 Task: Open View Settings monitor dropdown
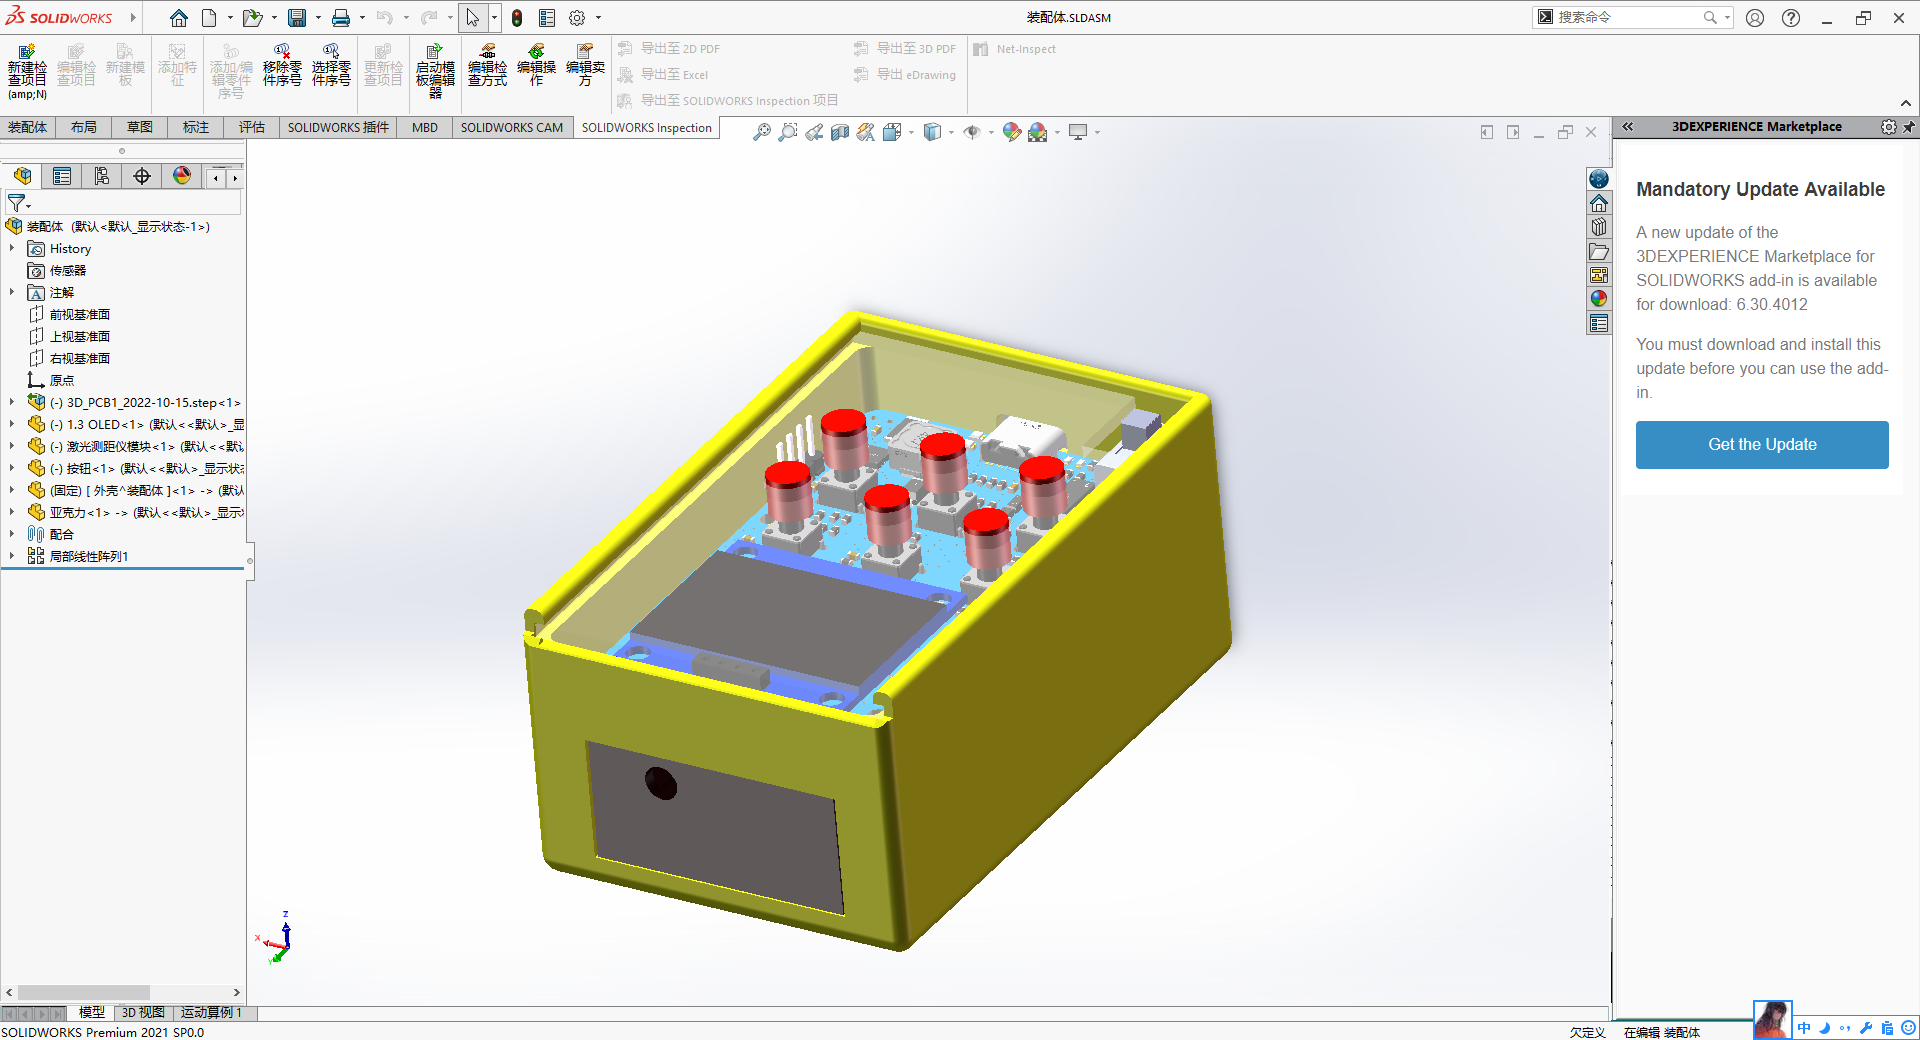pos(1097,132)
